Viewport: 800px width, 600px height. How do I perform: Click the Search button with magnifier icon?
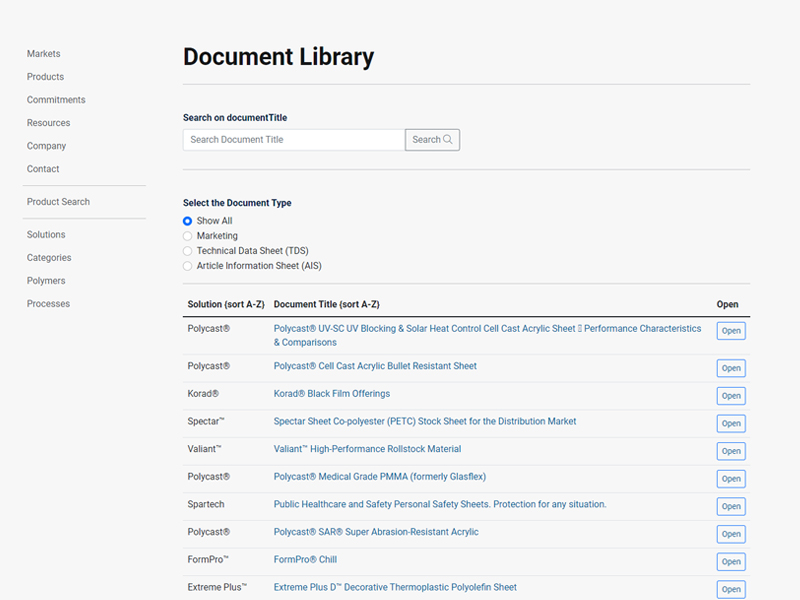pyautogui.click(x=432, y=140)
